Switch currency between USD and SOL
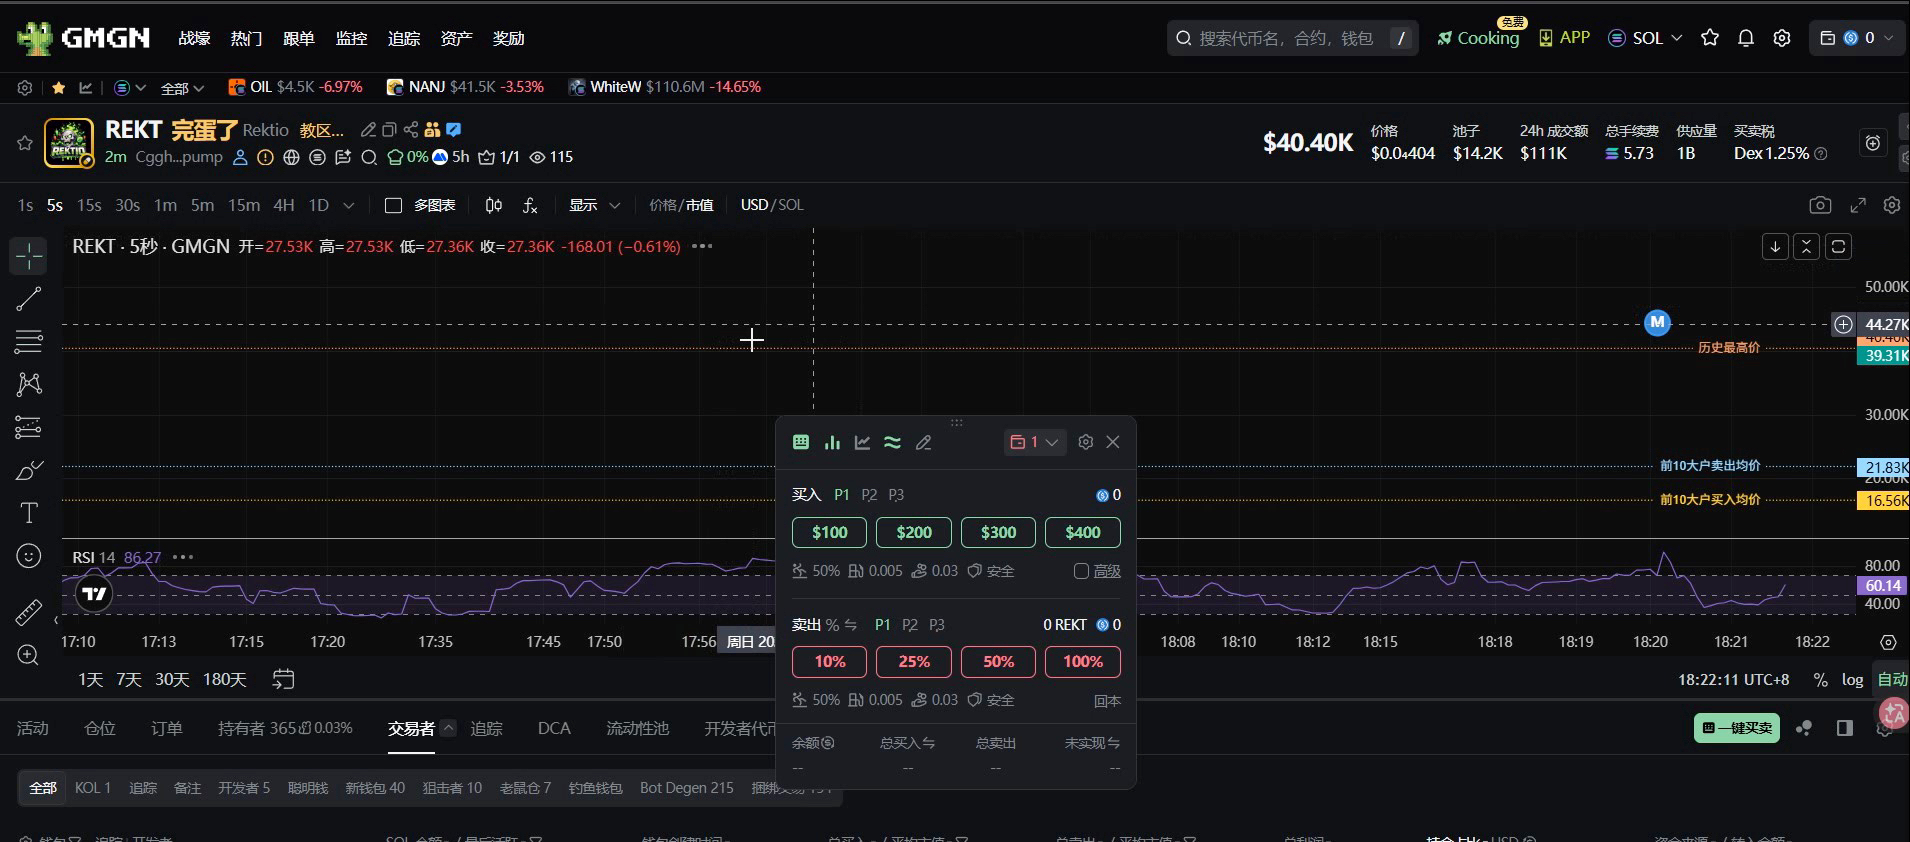The height and width of the screenshot is (842, 1910). [772, 205]
